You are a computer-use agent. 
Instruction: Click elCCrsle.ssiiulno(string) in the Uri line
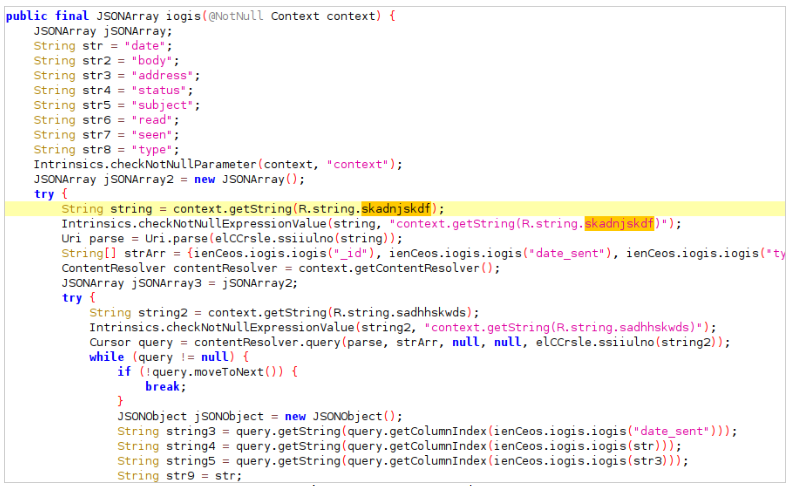(x=305, y=239)
